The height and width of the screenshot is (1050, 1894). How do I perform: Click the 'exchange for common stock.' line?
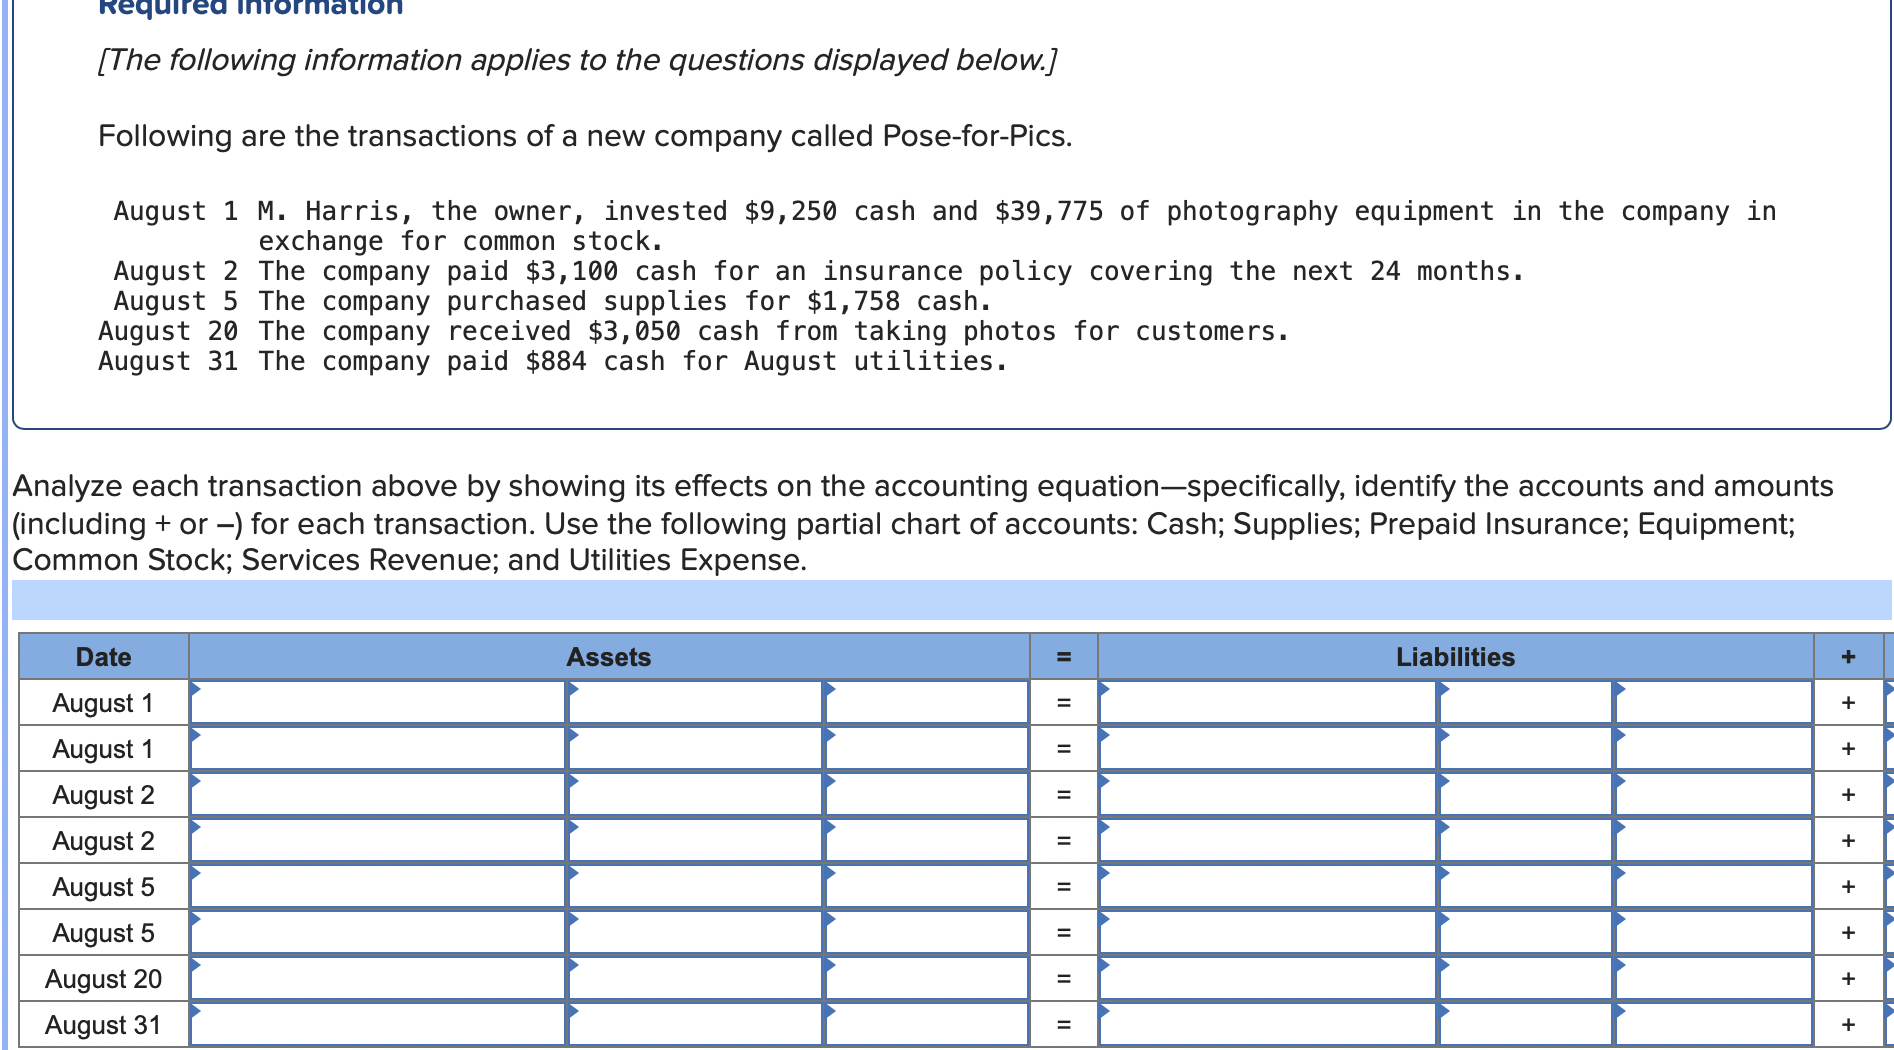(x=461, y=241)
